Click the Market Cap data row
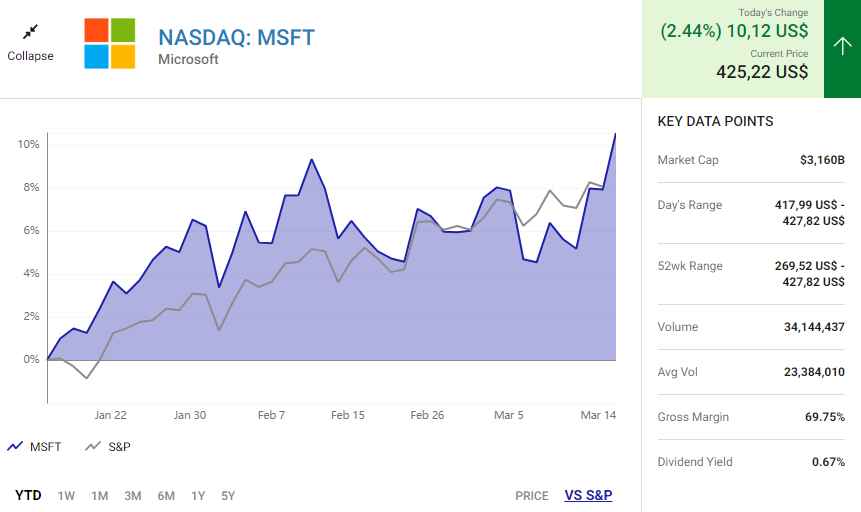The width and height of the screenshot is (861, 512). 750,160
